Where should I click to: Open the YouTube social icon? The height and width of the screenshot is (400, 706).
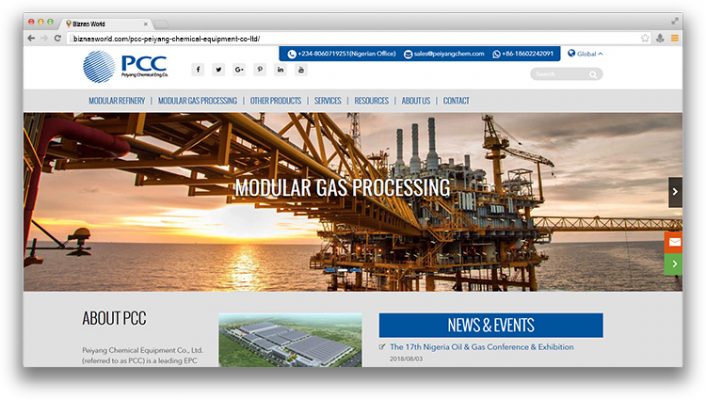click(301, 69)
